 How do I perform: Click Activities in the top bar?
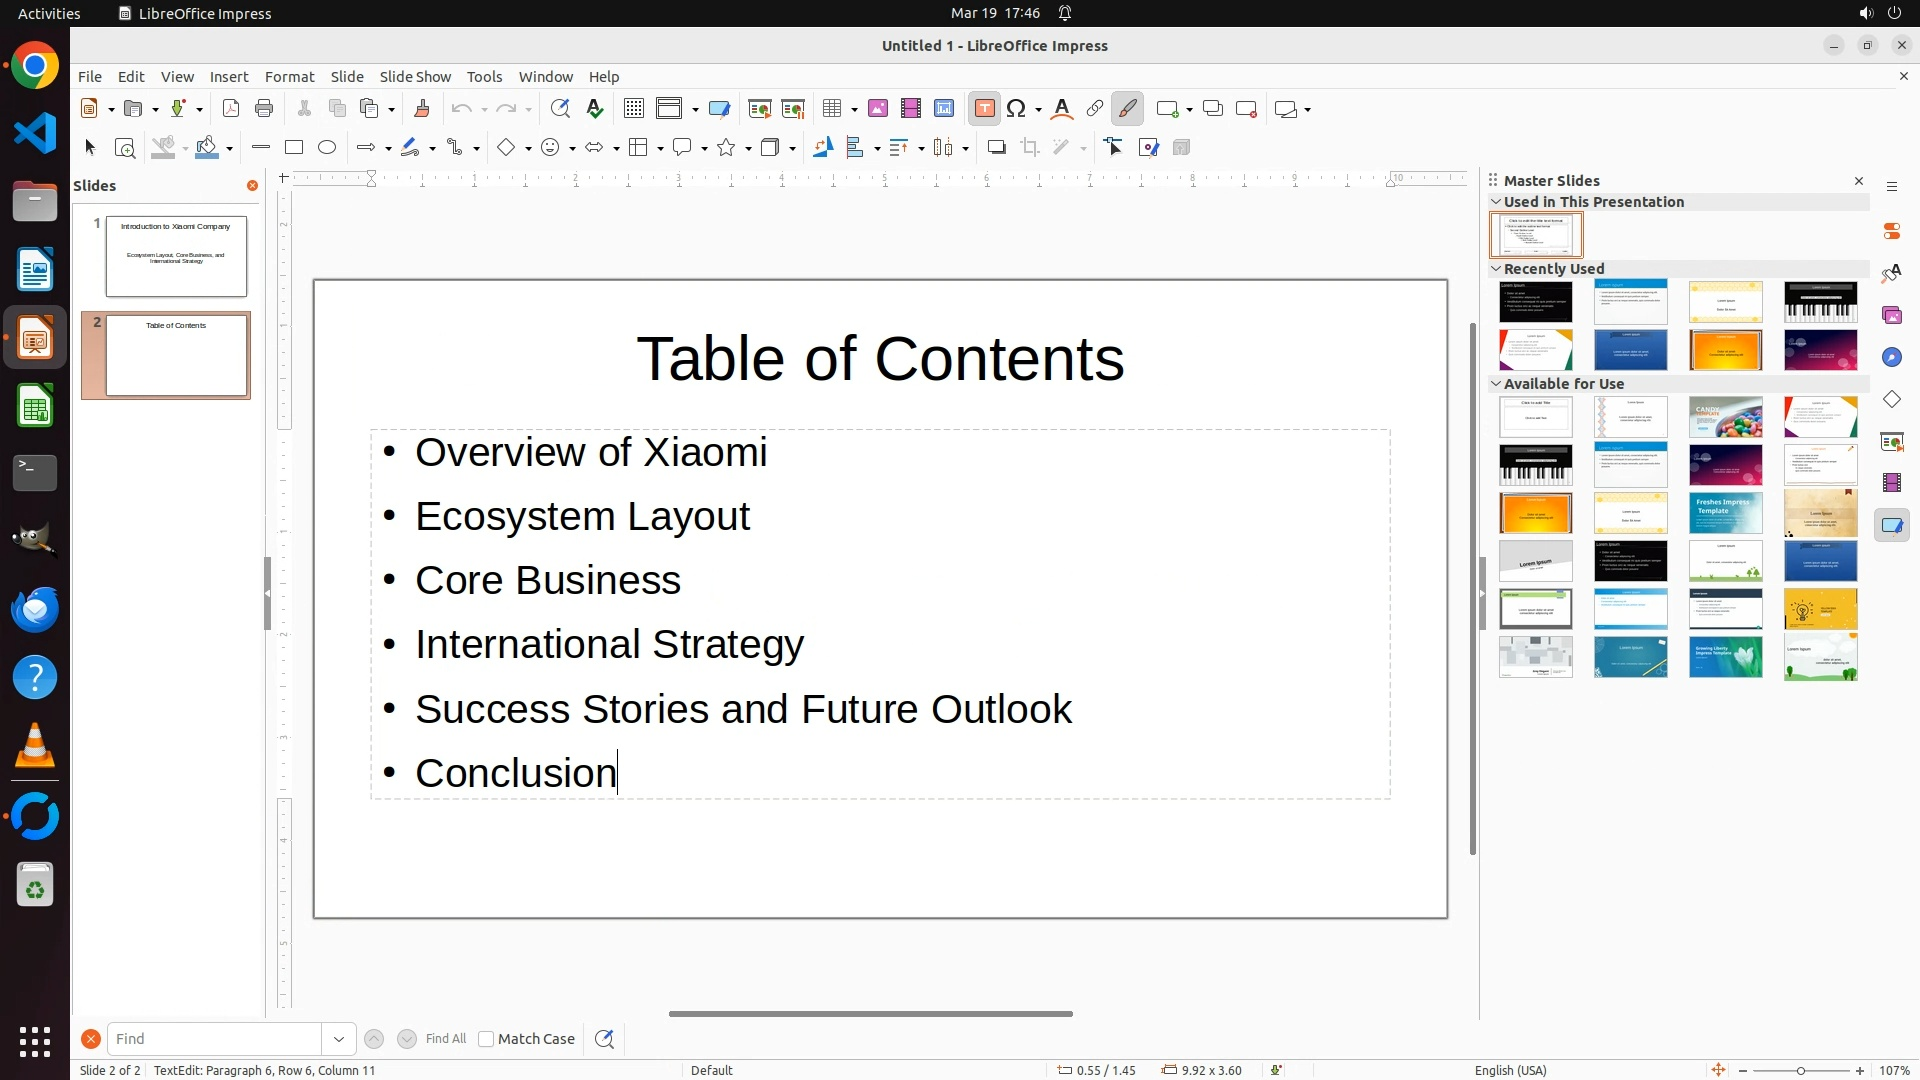[49, 13]
